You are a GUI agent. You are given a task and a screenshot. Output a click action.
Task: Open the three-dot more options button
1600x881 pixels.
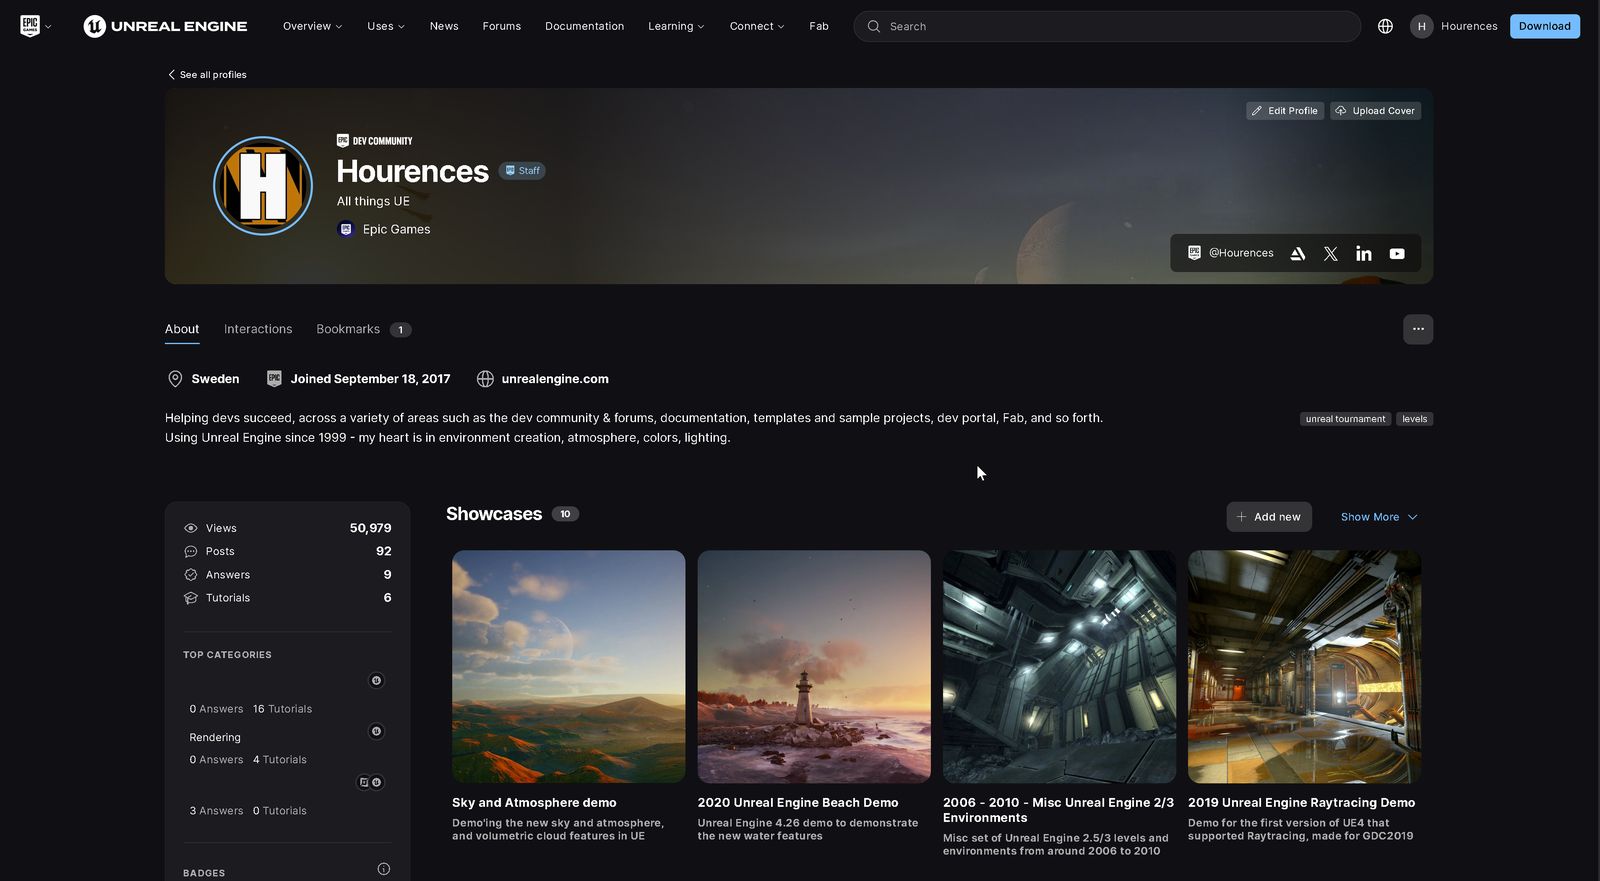(1417, 329)
